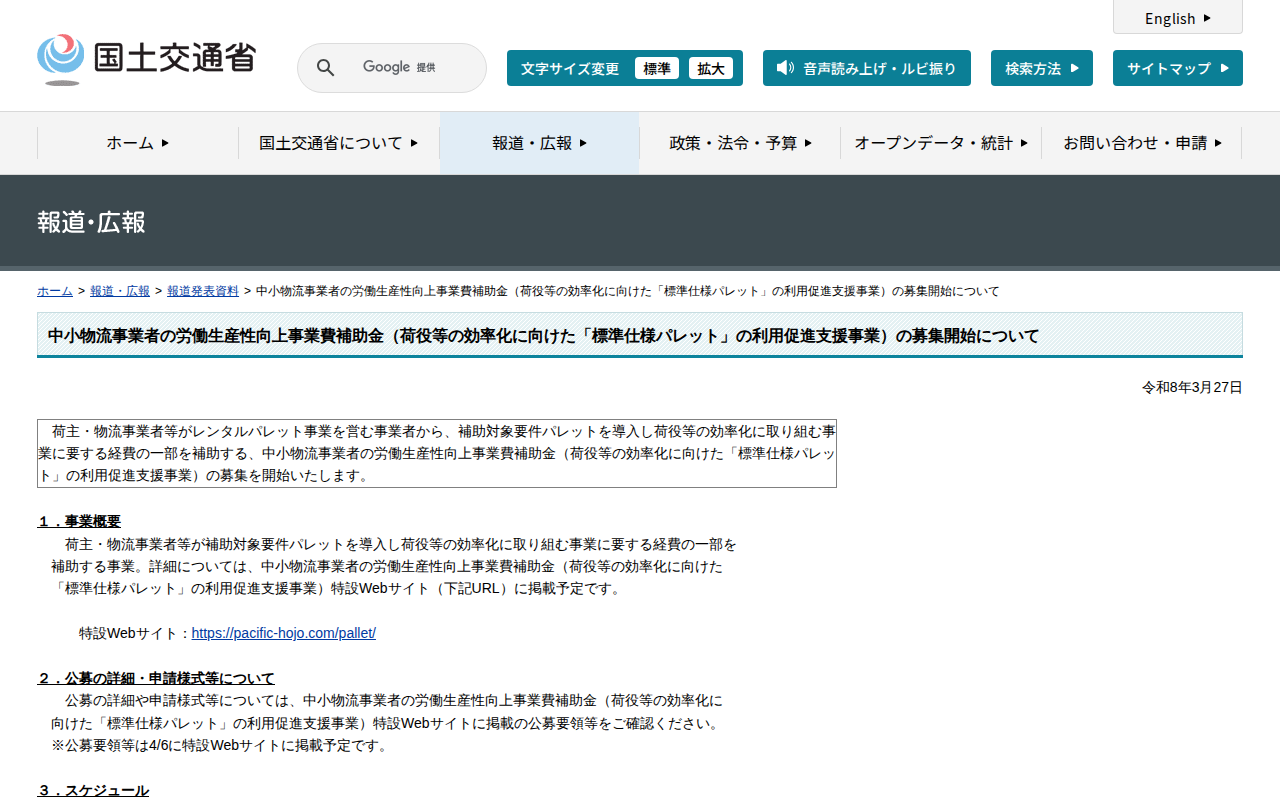Click the 文字サイズ変更 label
This screenshot has height=800, width=1280.
click(570, 68)
